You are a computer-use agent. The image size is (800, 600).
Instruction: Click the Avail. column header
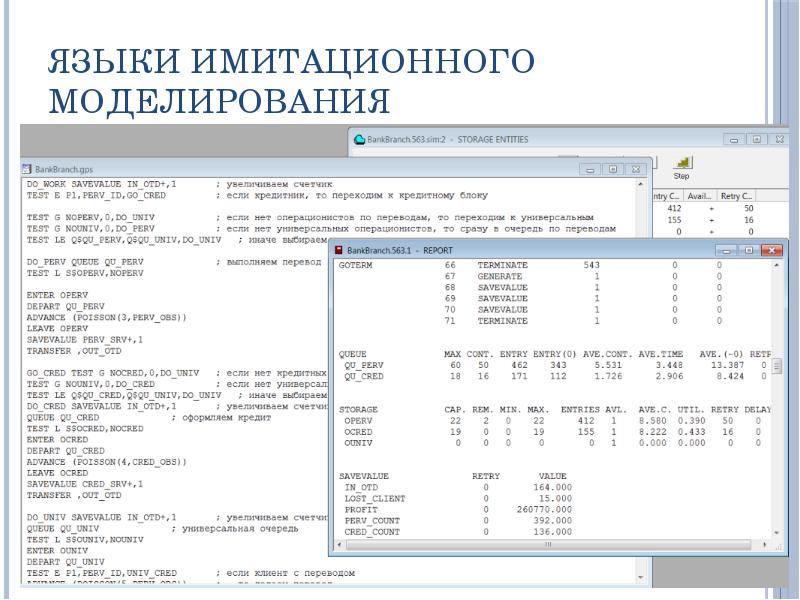click(x=699, y=196)
